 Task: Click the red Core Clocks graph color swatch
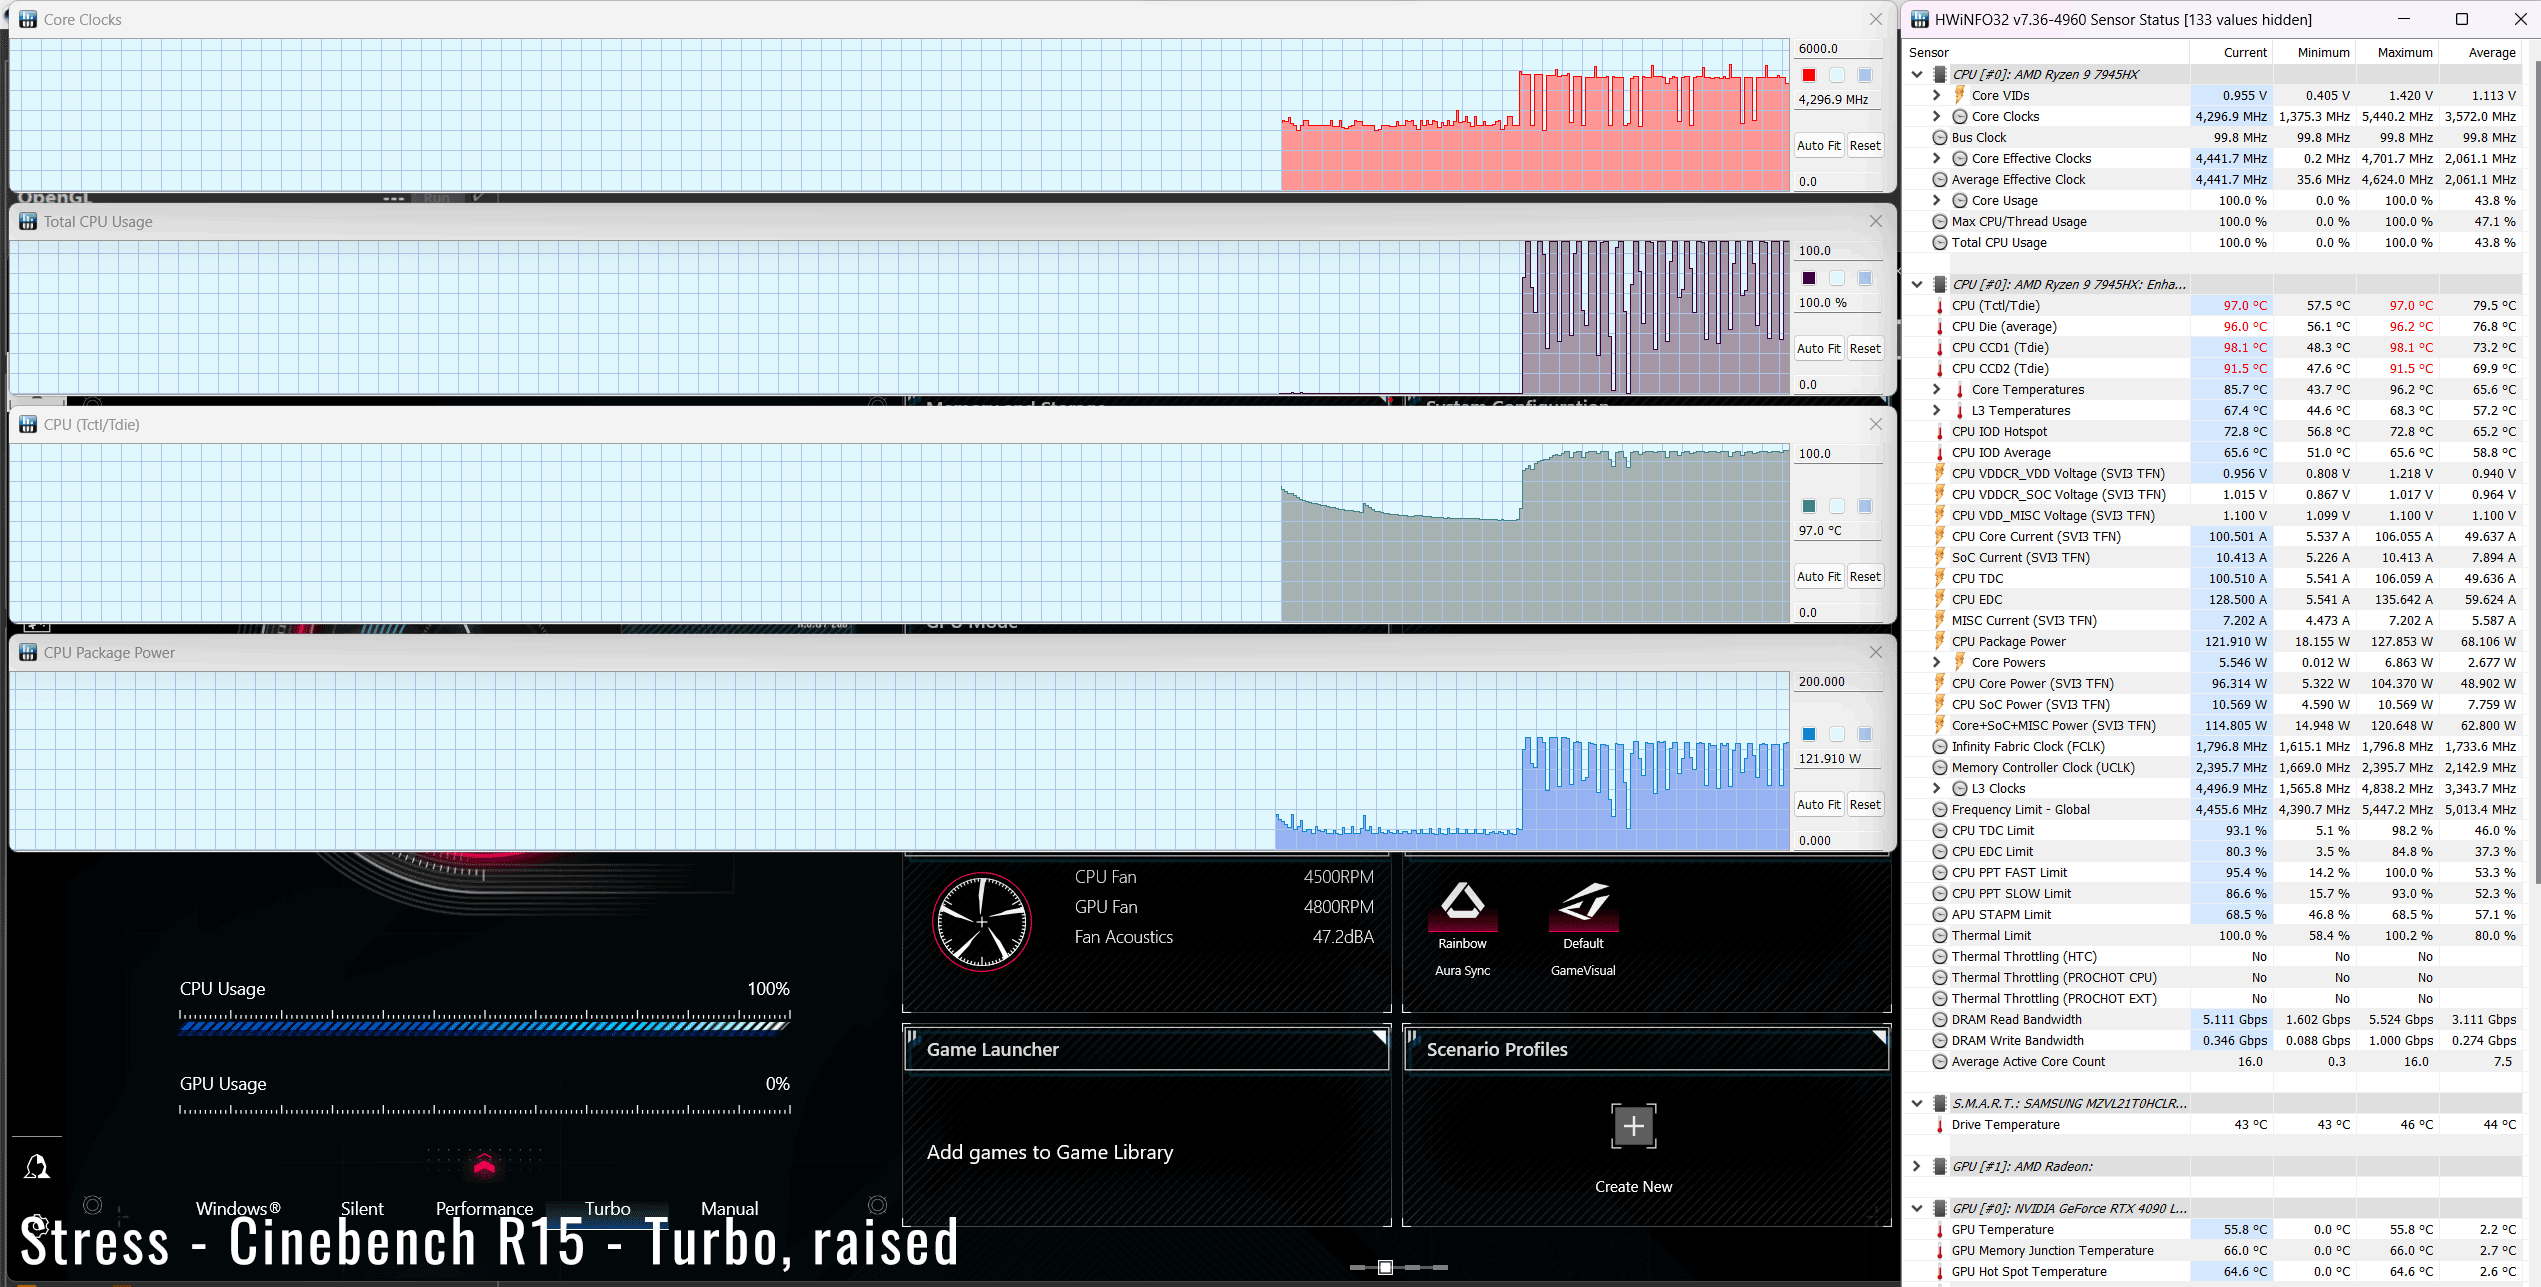pos(1809,75)
